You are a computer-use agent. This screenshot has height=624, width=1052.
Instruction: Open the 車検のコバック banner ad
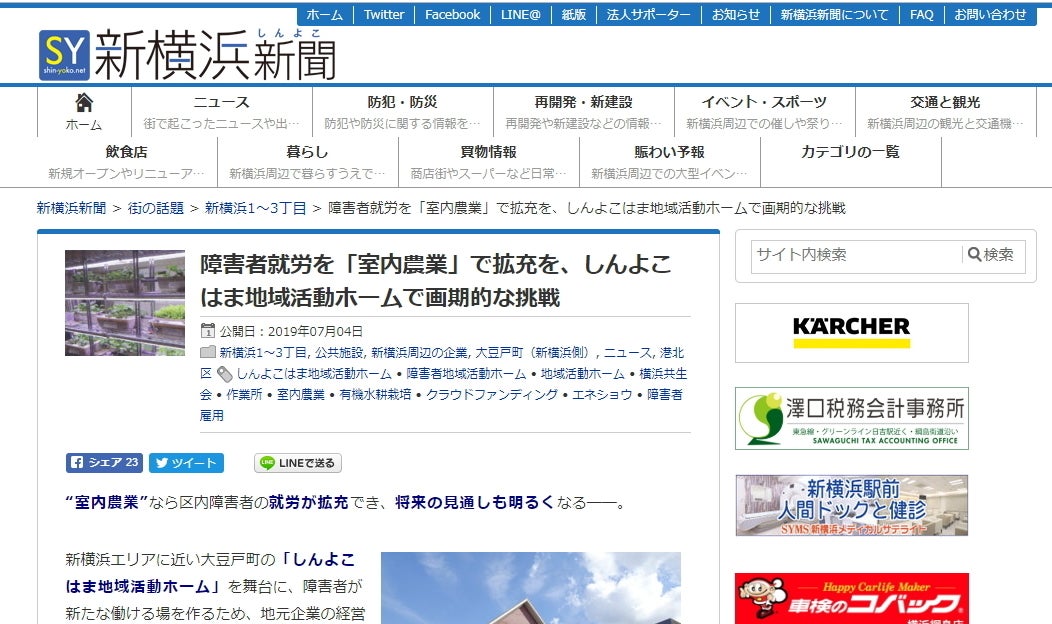point(851,600)
